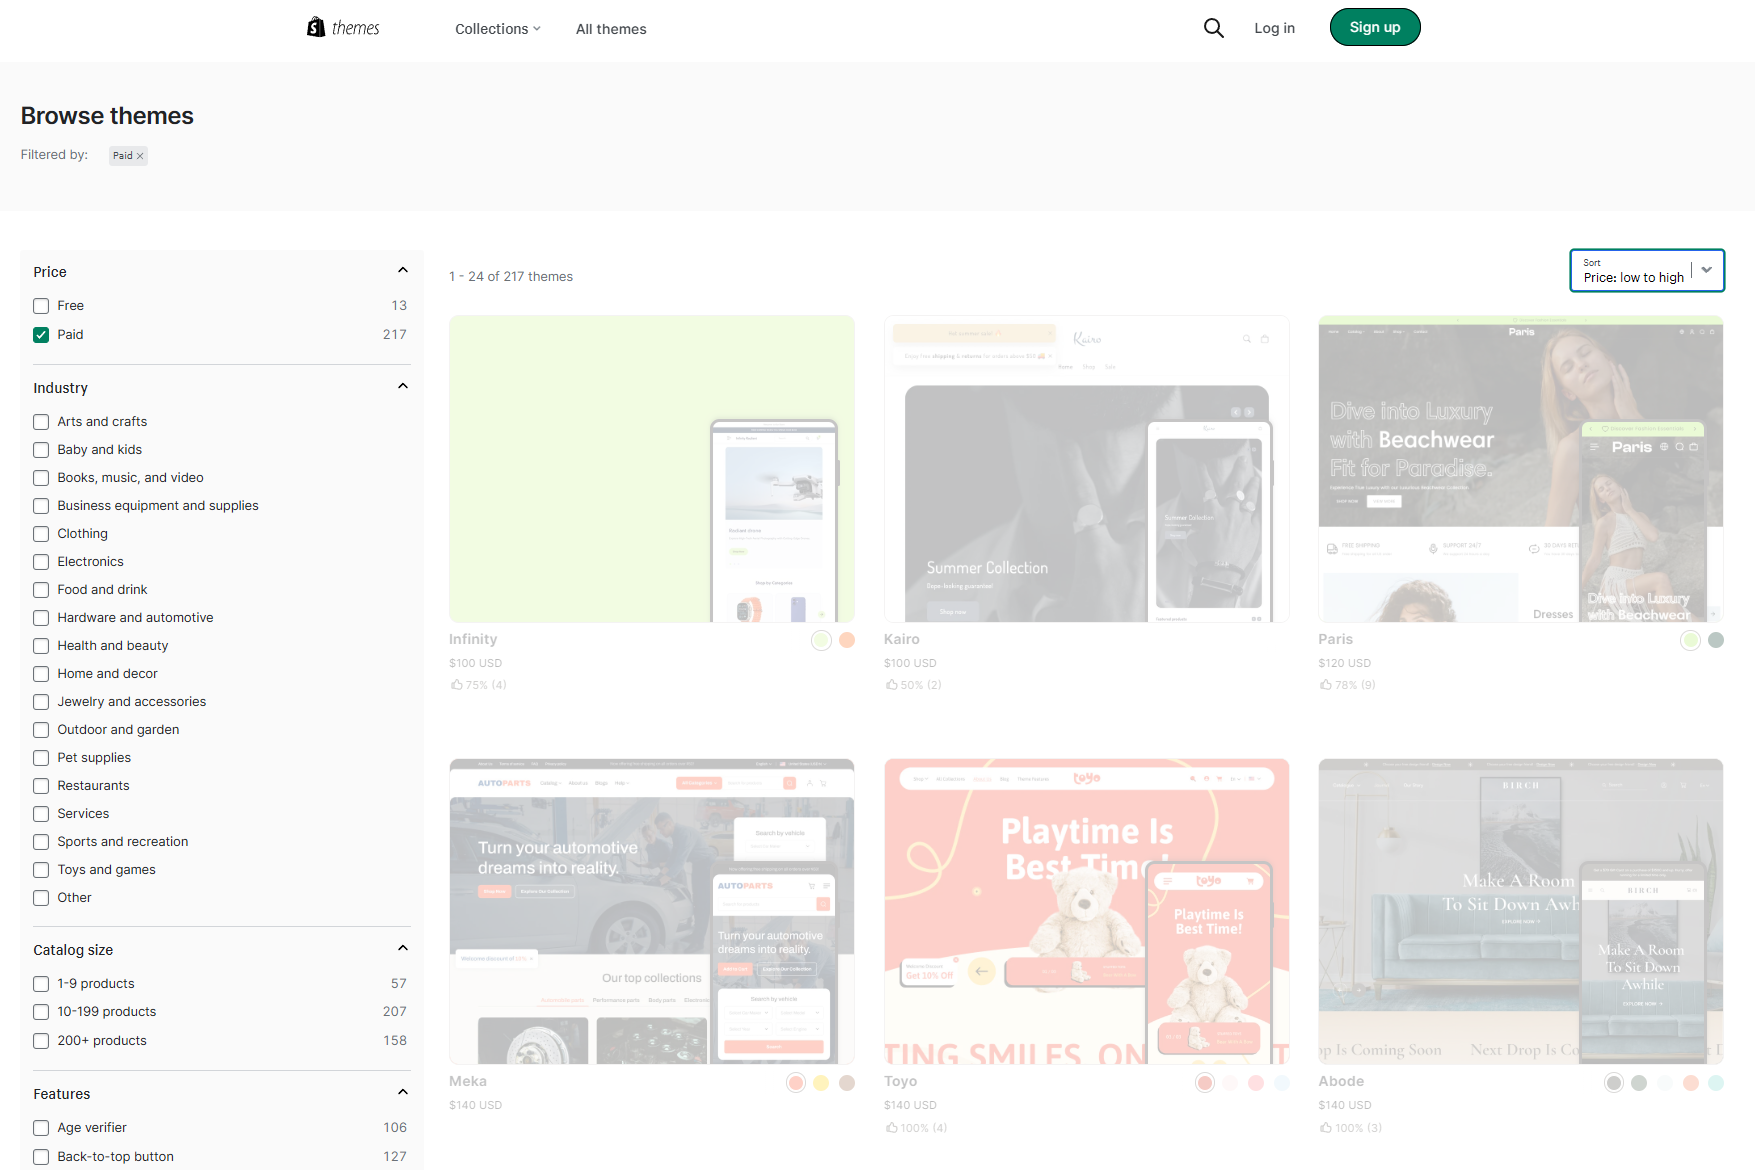This screenshot has height=1170, width=1755.
Task: Open the Sort by price dropdown
Action: [x=1646, y=271]
